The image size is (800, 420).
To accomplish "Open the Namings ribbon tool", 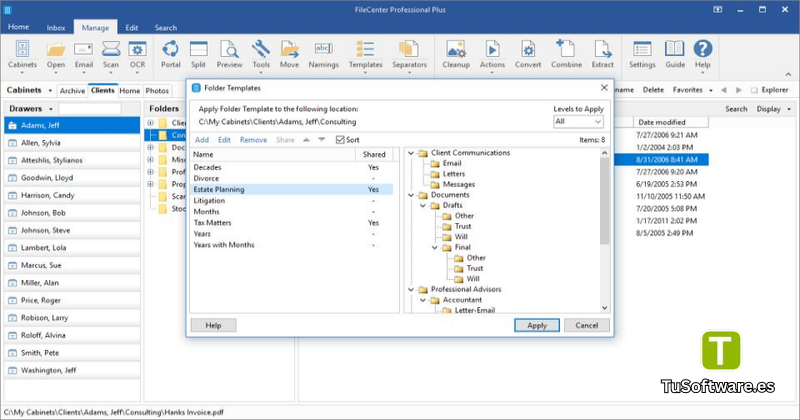I will [323, 55].
